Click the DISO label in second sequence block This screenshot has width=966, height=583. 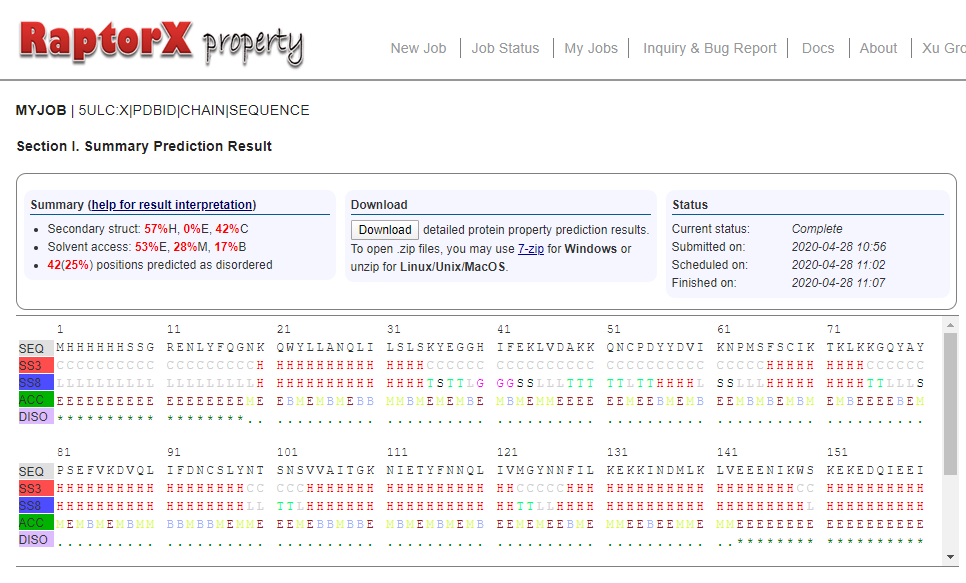pos(34,539)
